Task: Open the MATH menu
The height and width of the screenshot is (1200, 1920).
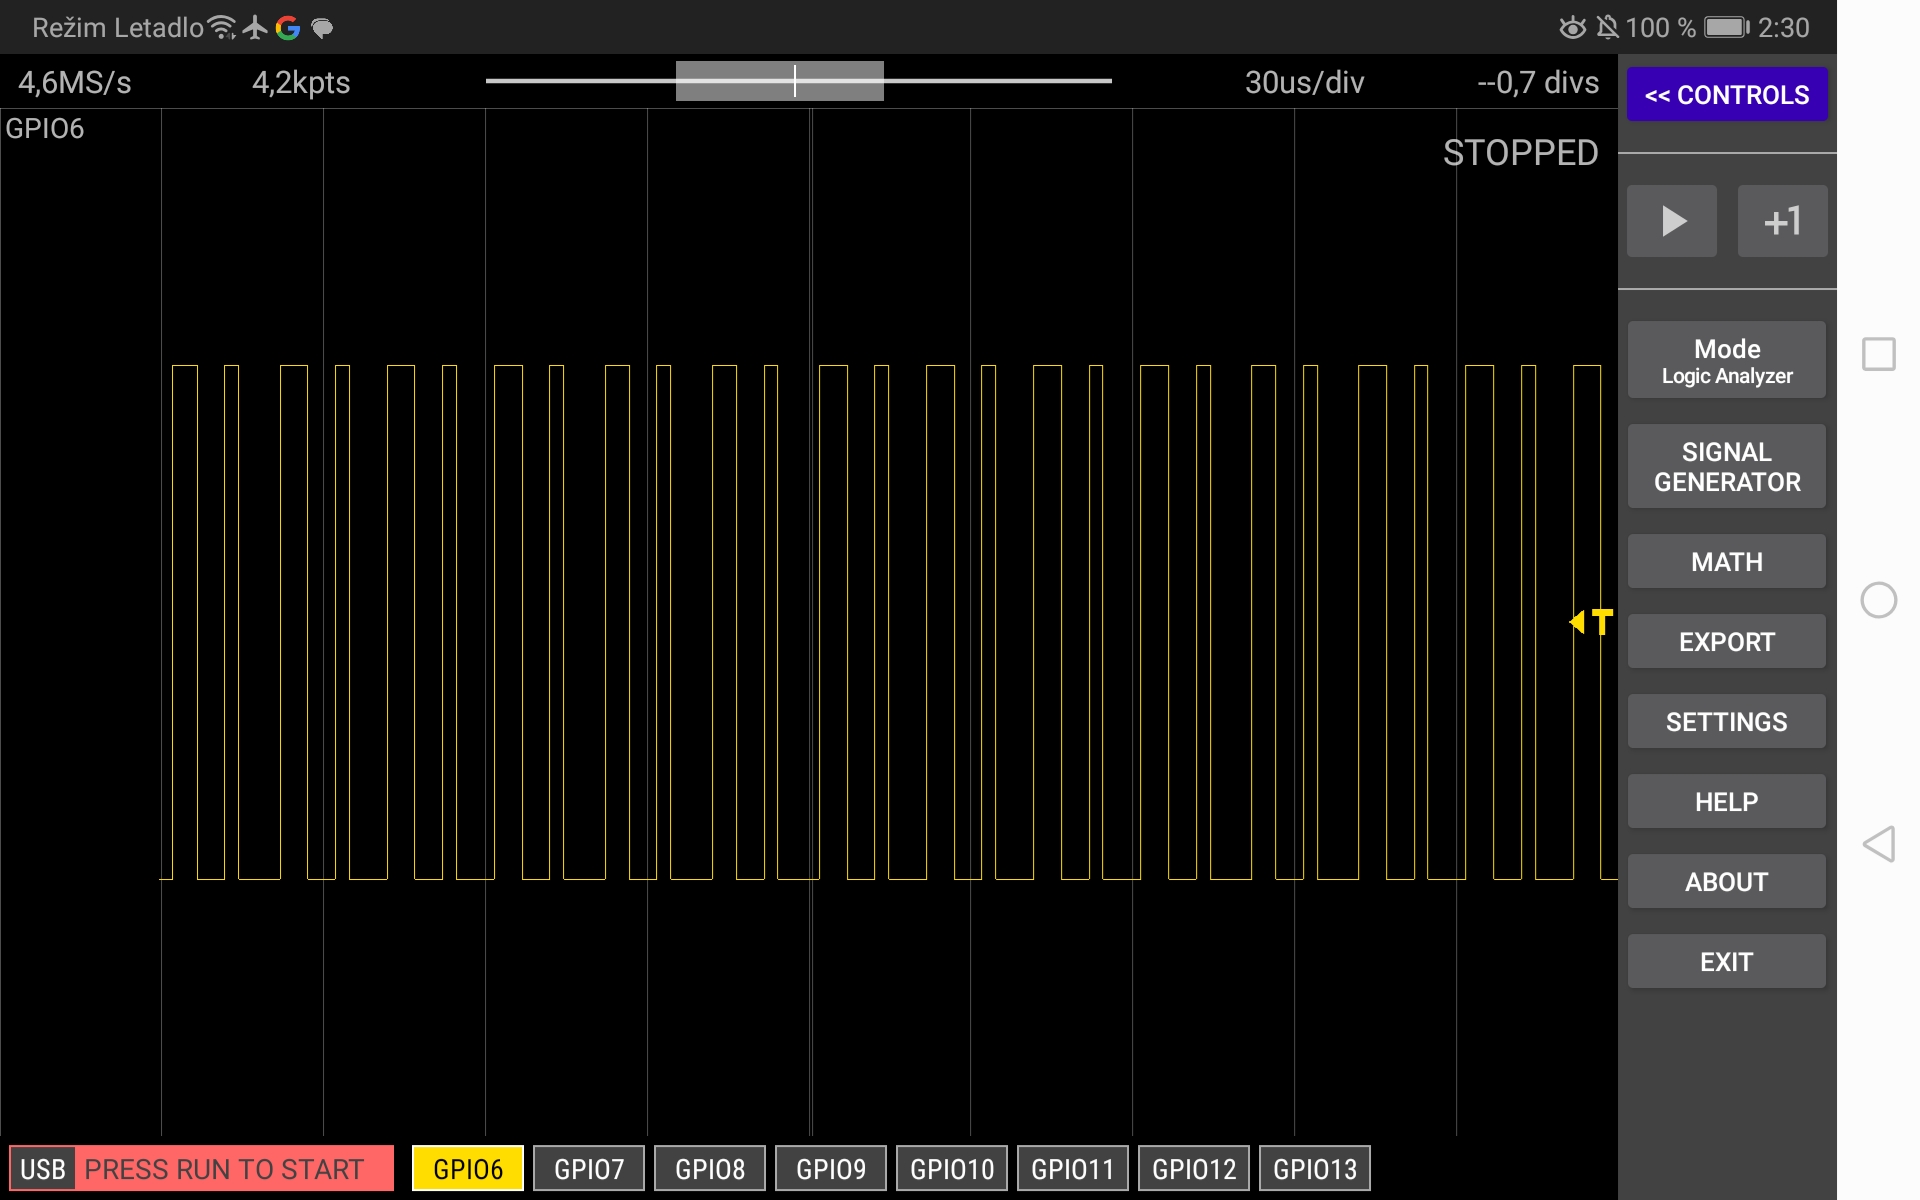Action: [1726, 562]
